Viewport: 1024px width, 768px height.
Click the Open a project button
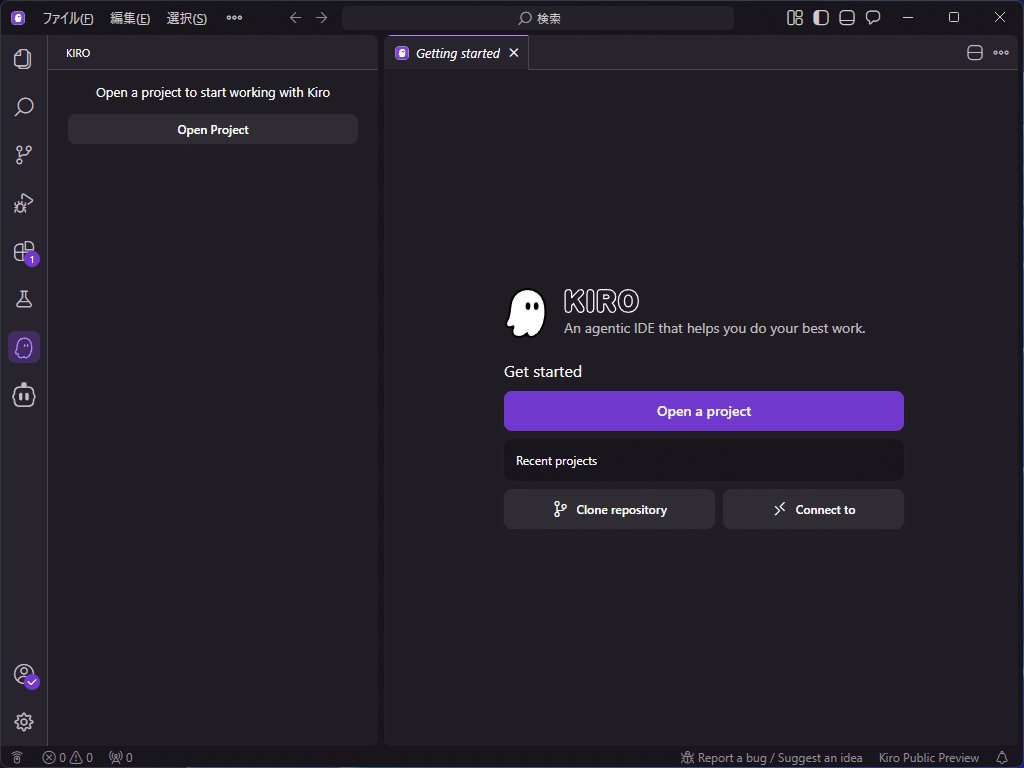703,411
